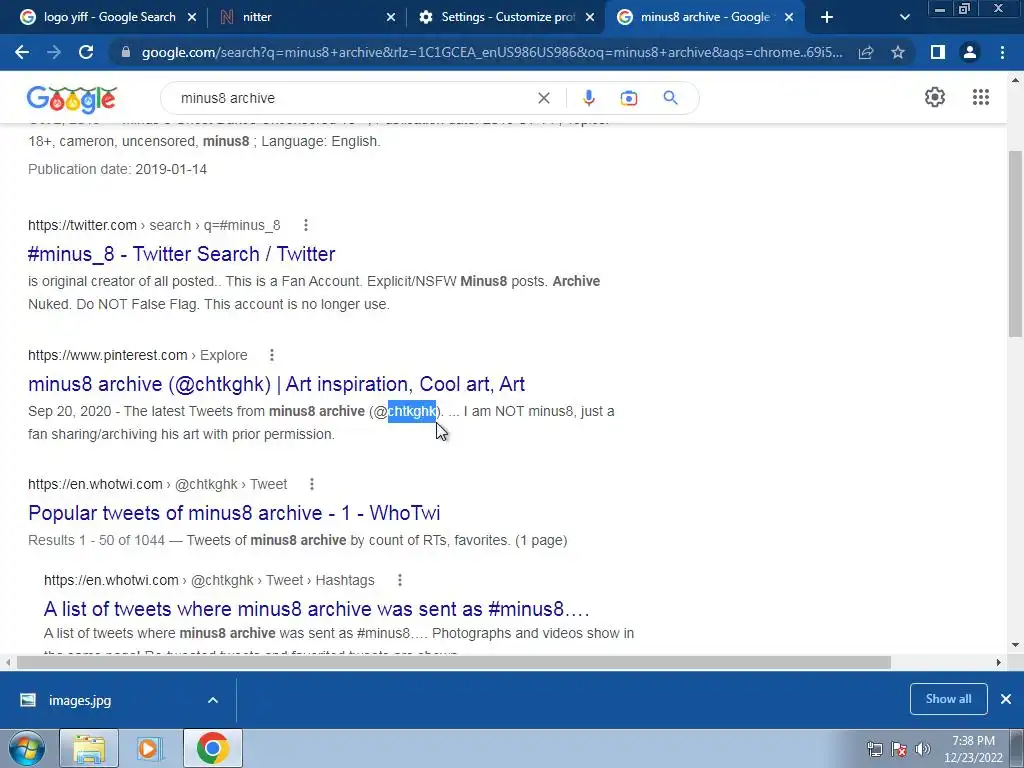The height and width of the screenshot is (768, 1024).
Task: Click the horizontal scrollbar thumb
Action: (x=454, y=662)
